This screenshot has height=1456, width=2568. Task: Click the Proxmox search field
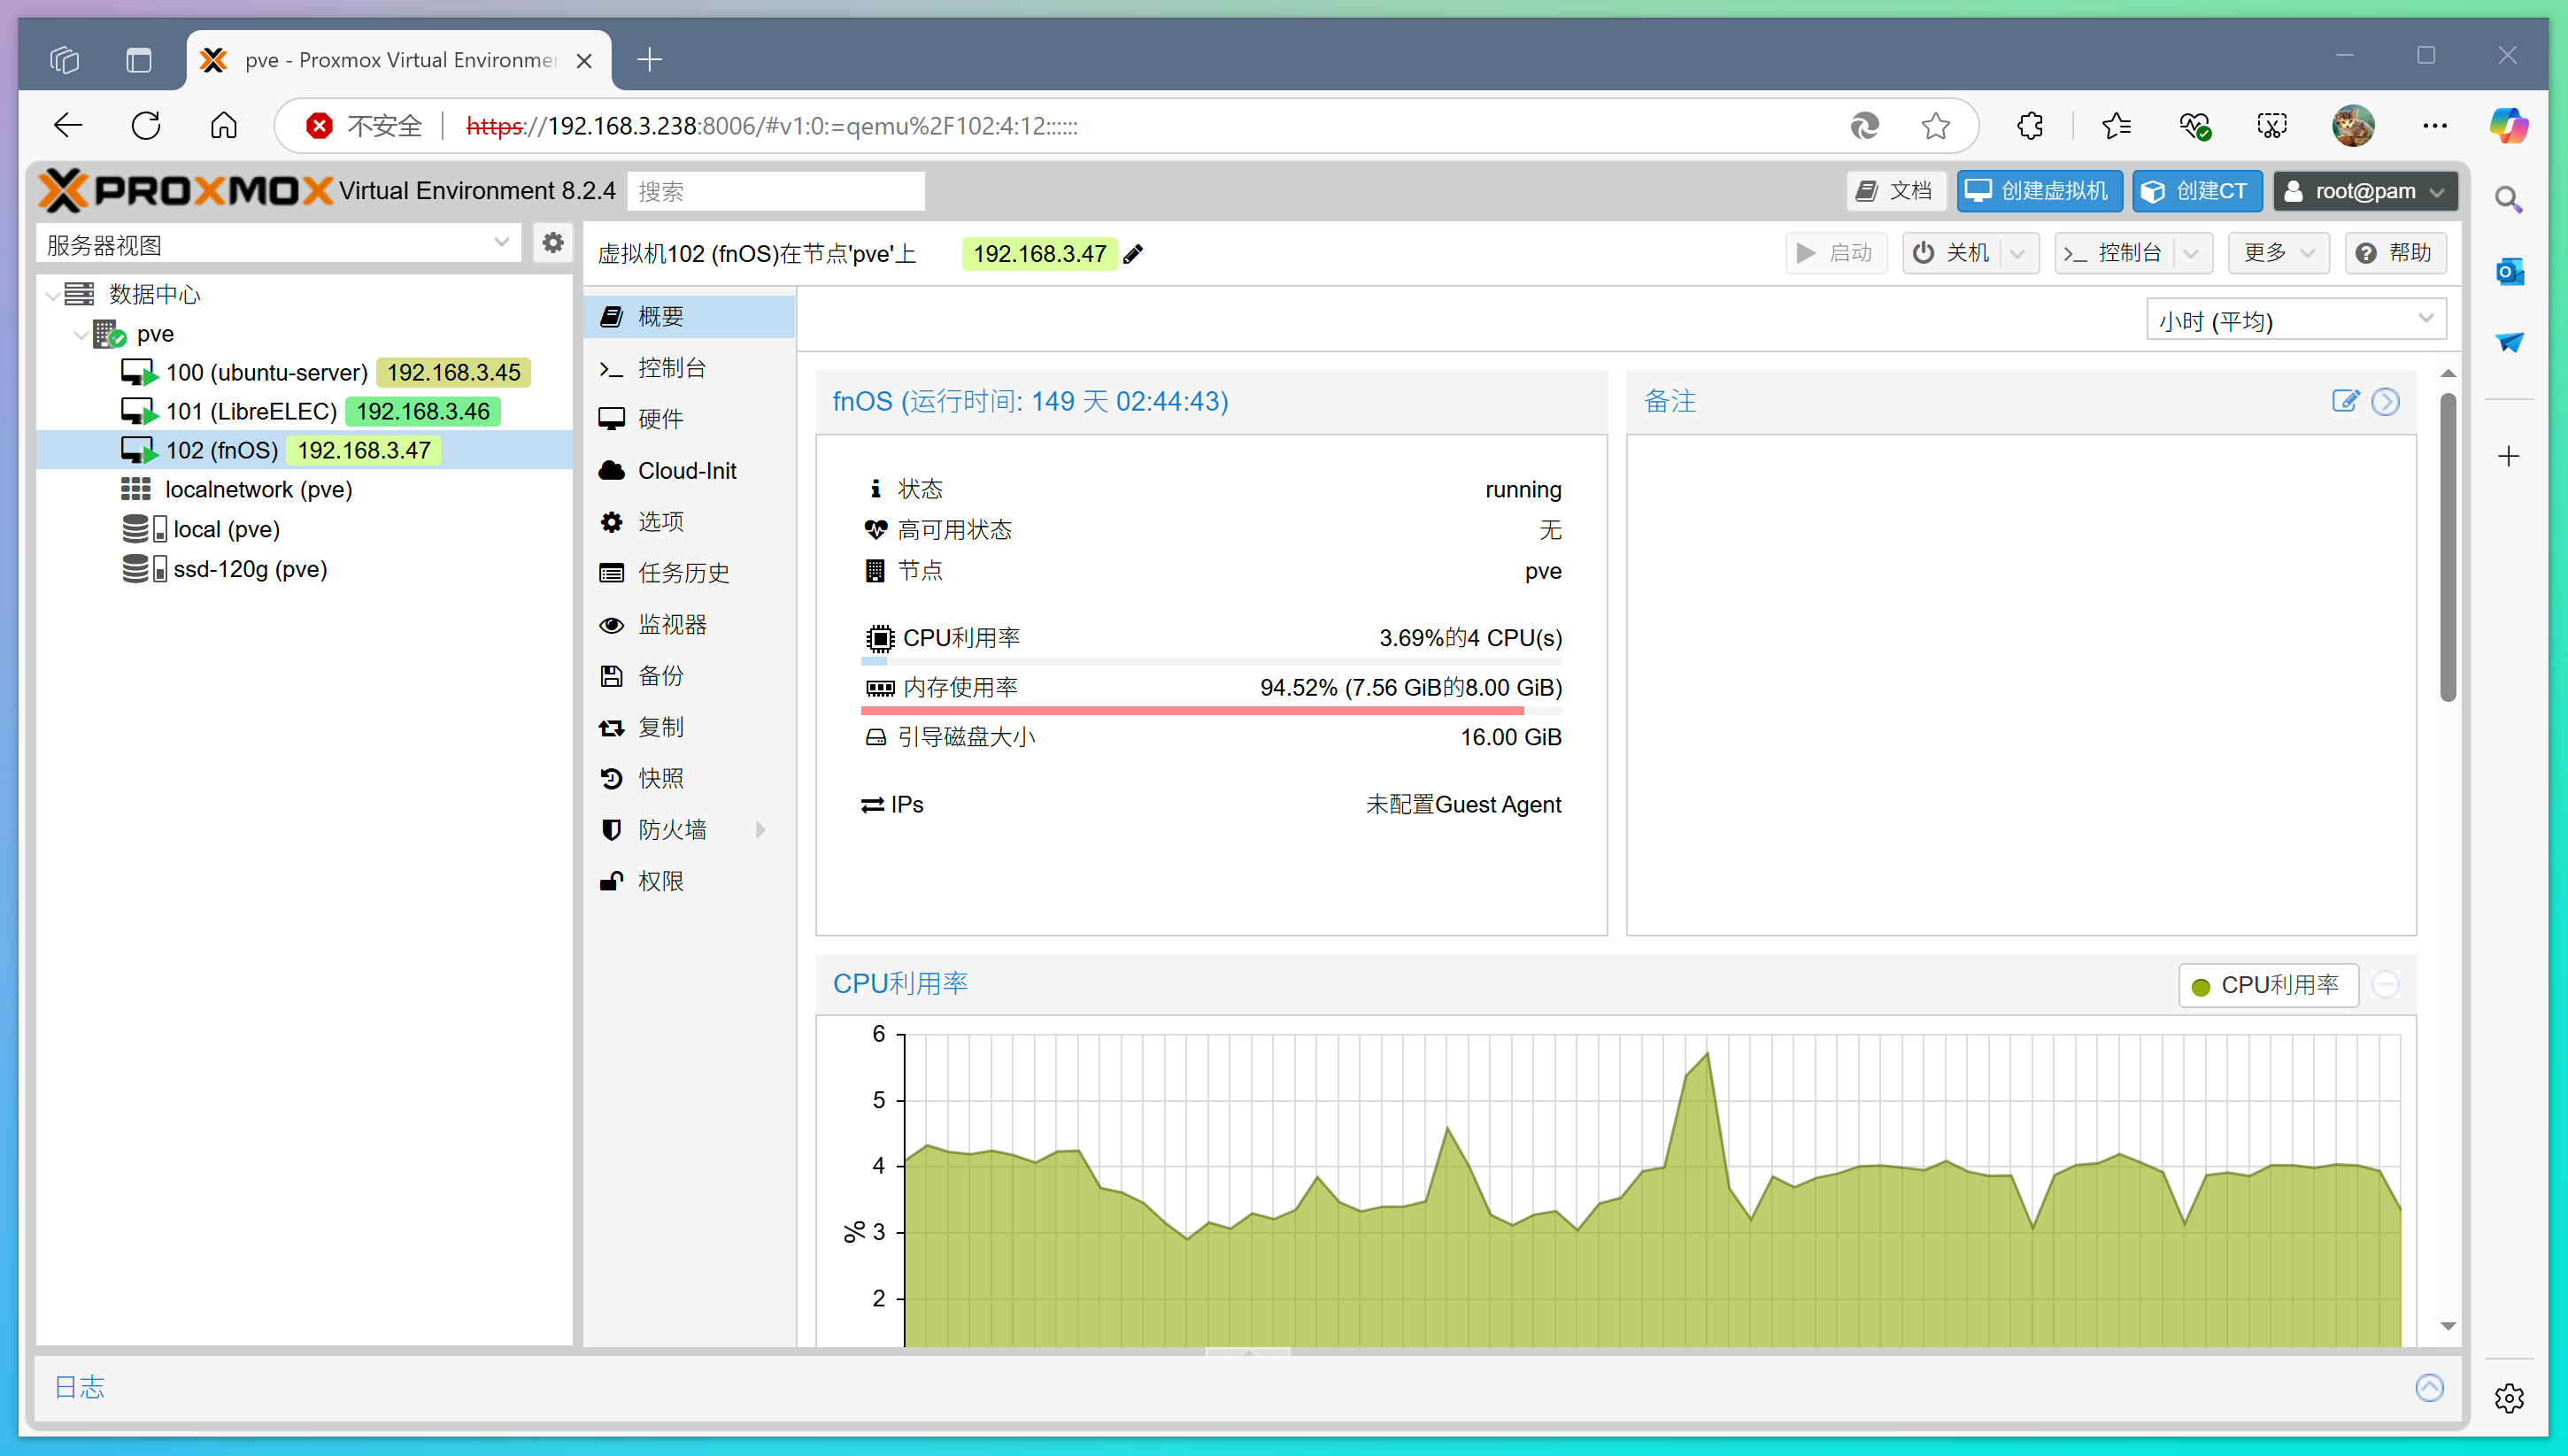tap(775, 191)
